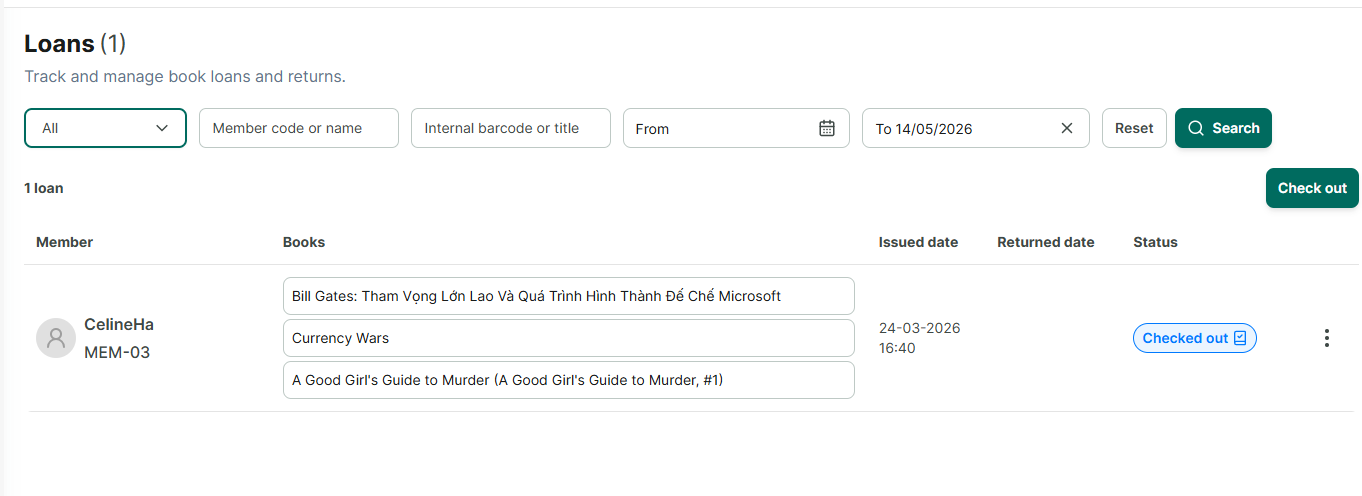Image resolution: width=1362 pixels, height=496 pixels.
Task: Click the Checked out status badge
Action: 1194,338
